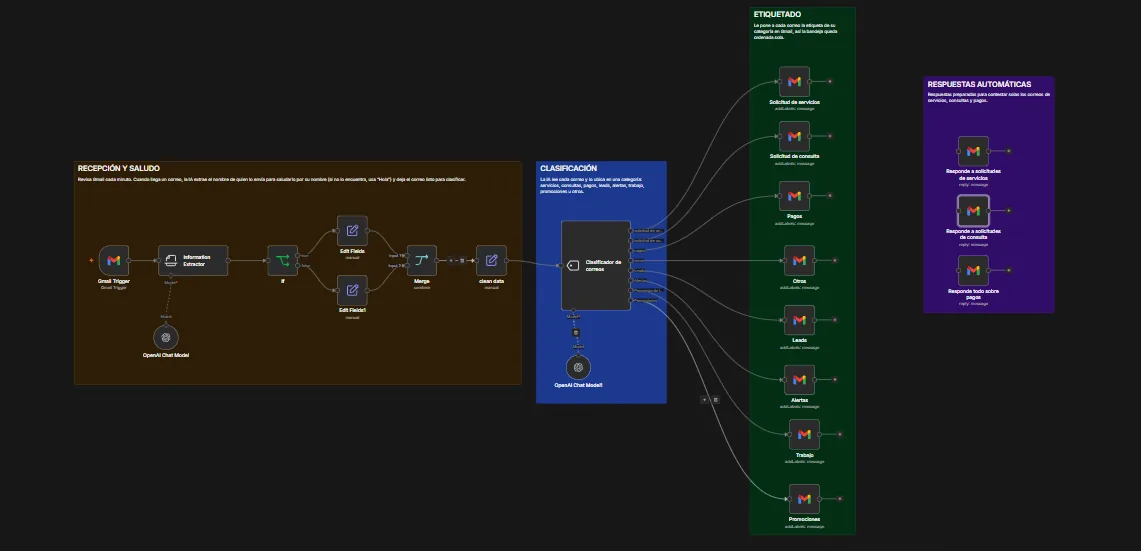The width and height of the screenshot is (1141, 551).
Task: Click Clasificador de correos Model sub-connection port
Action: [x=574, y=311]
